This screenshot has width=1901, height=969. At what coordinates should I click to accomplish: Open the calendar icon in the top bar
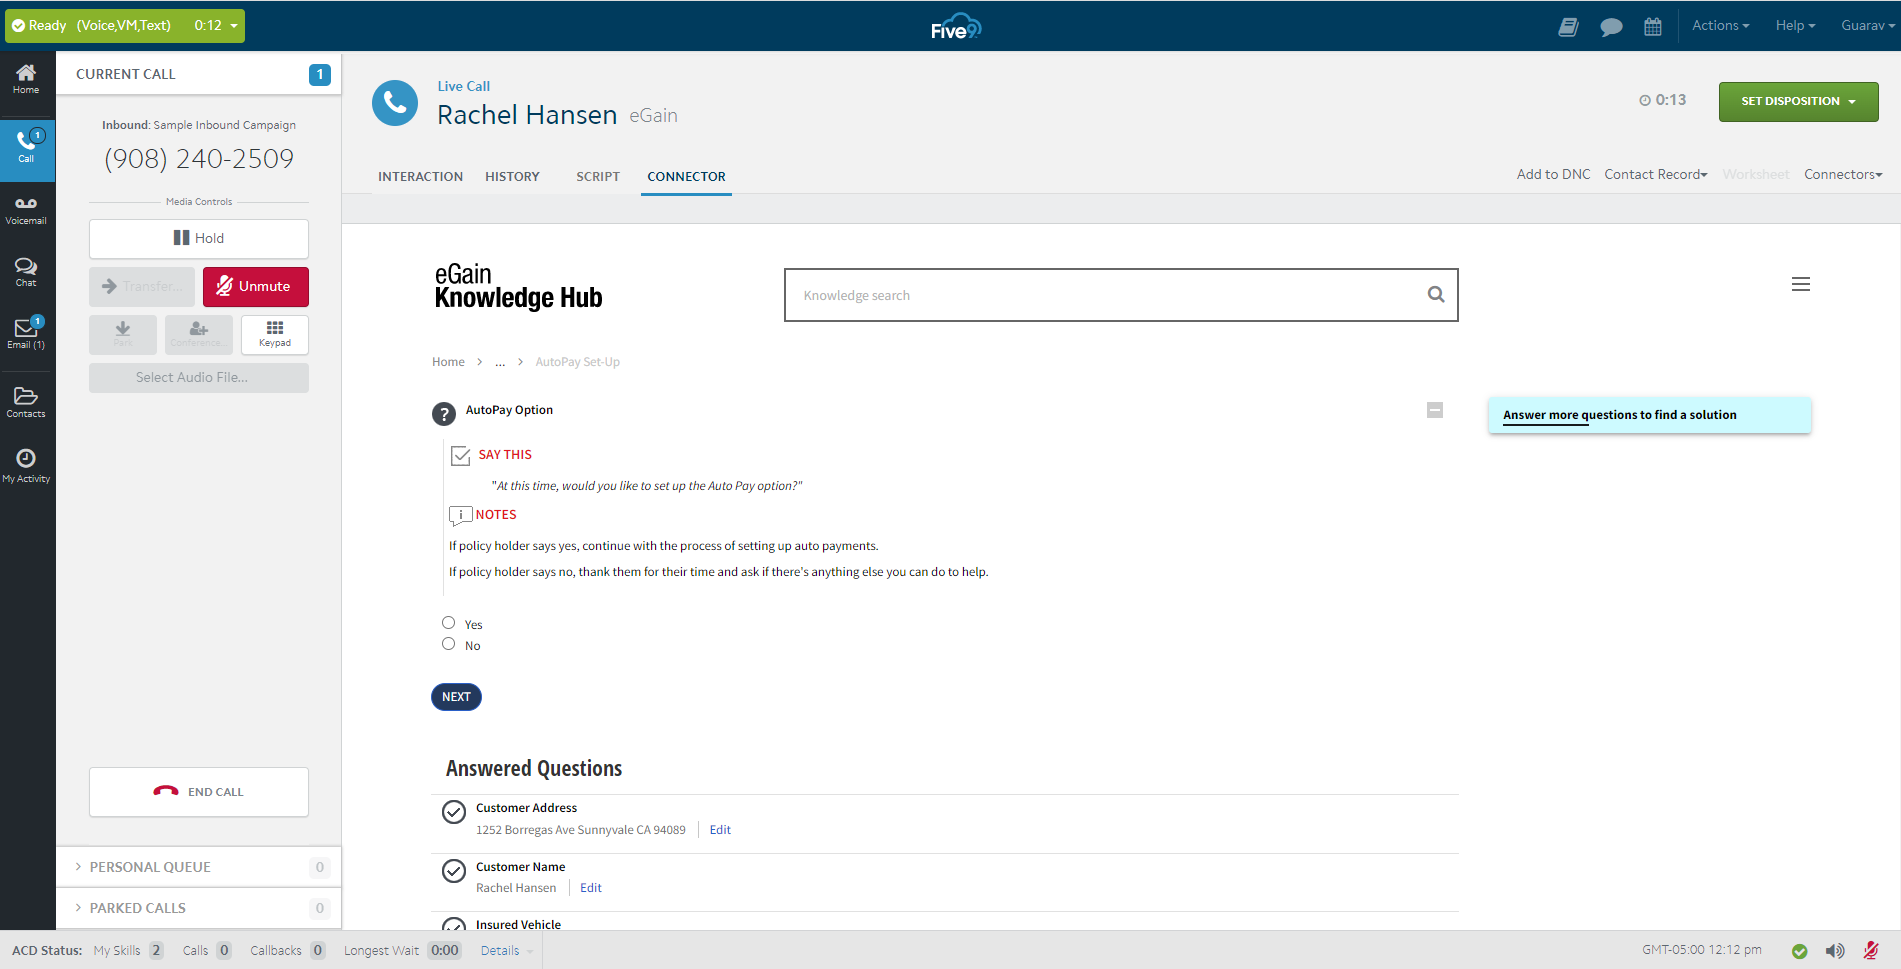click(x=1652, y=25)
